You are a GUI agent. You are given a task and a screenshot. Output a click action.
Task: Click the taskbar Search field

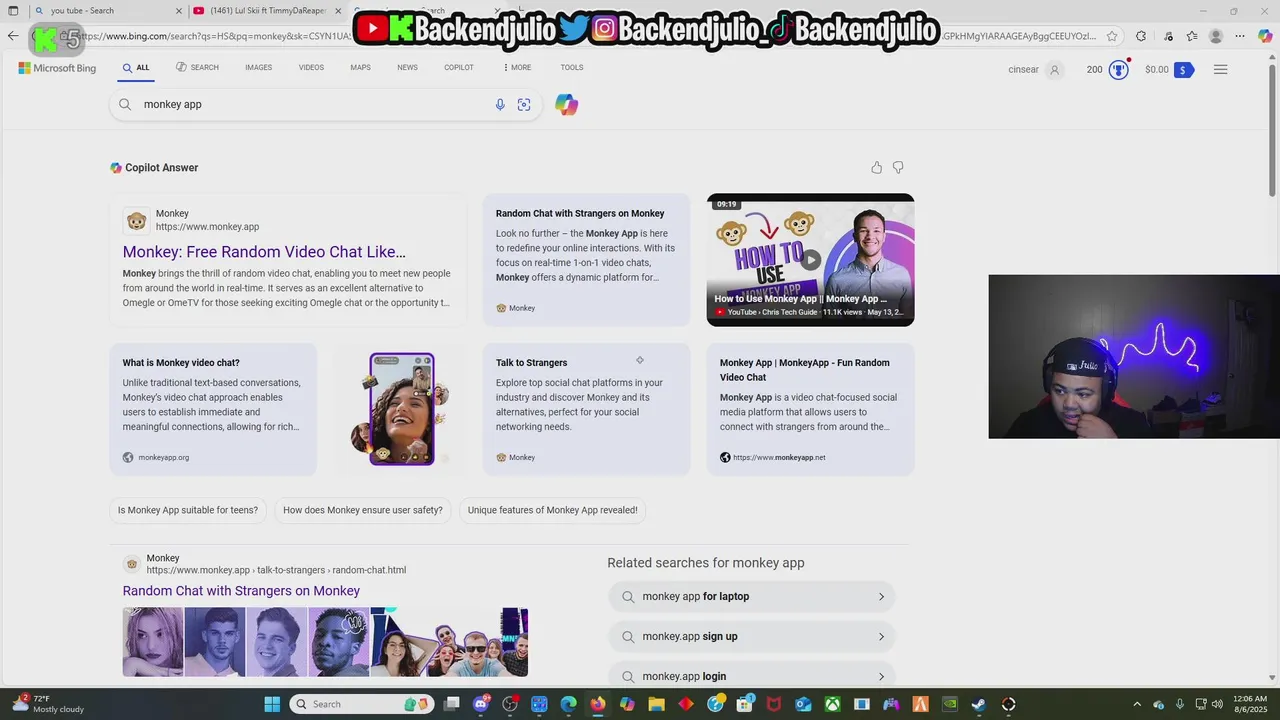click(x=362, y=704)
